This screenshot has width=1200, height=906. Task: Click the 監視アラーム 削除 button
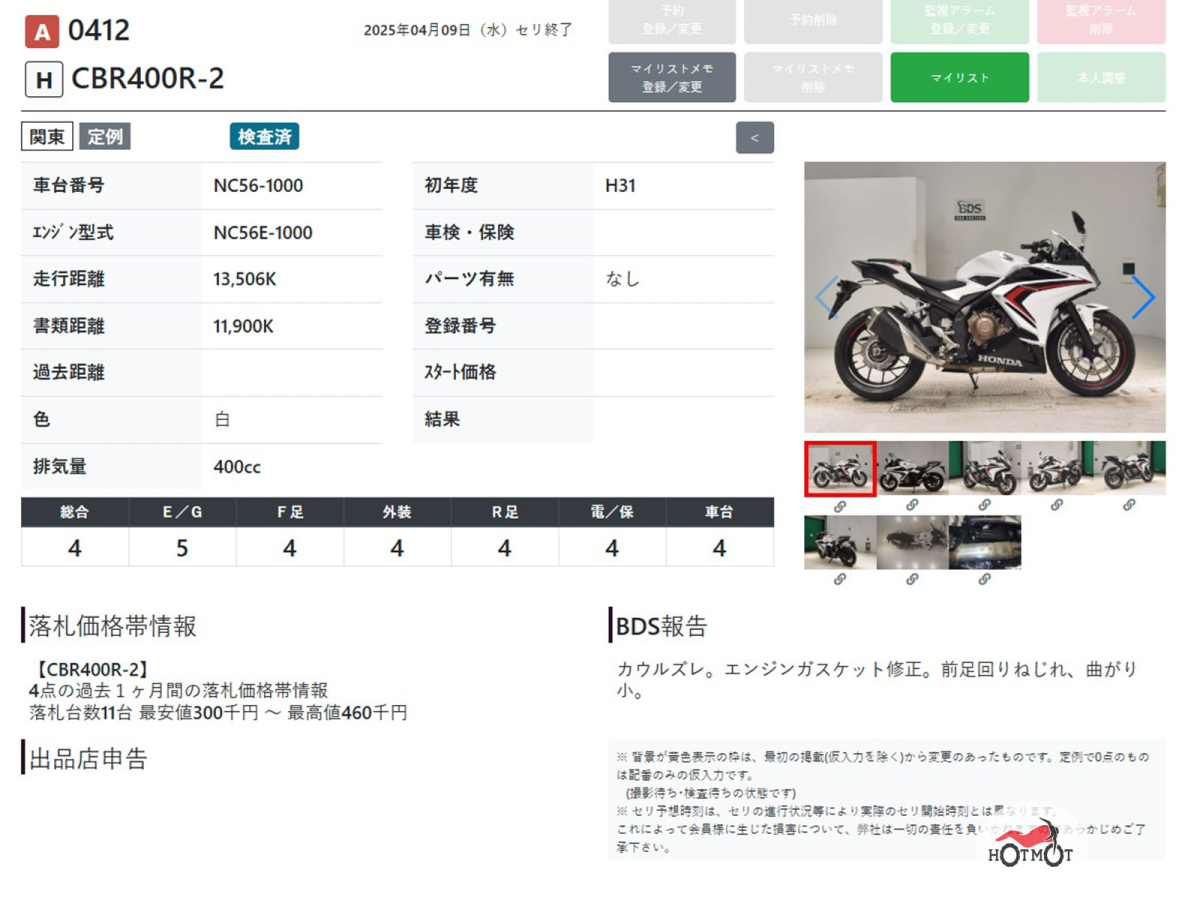1101,21
